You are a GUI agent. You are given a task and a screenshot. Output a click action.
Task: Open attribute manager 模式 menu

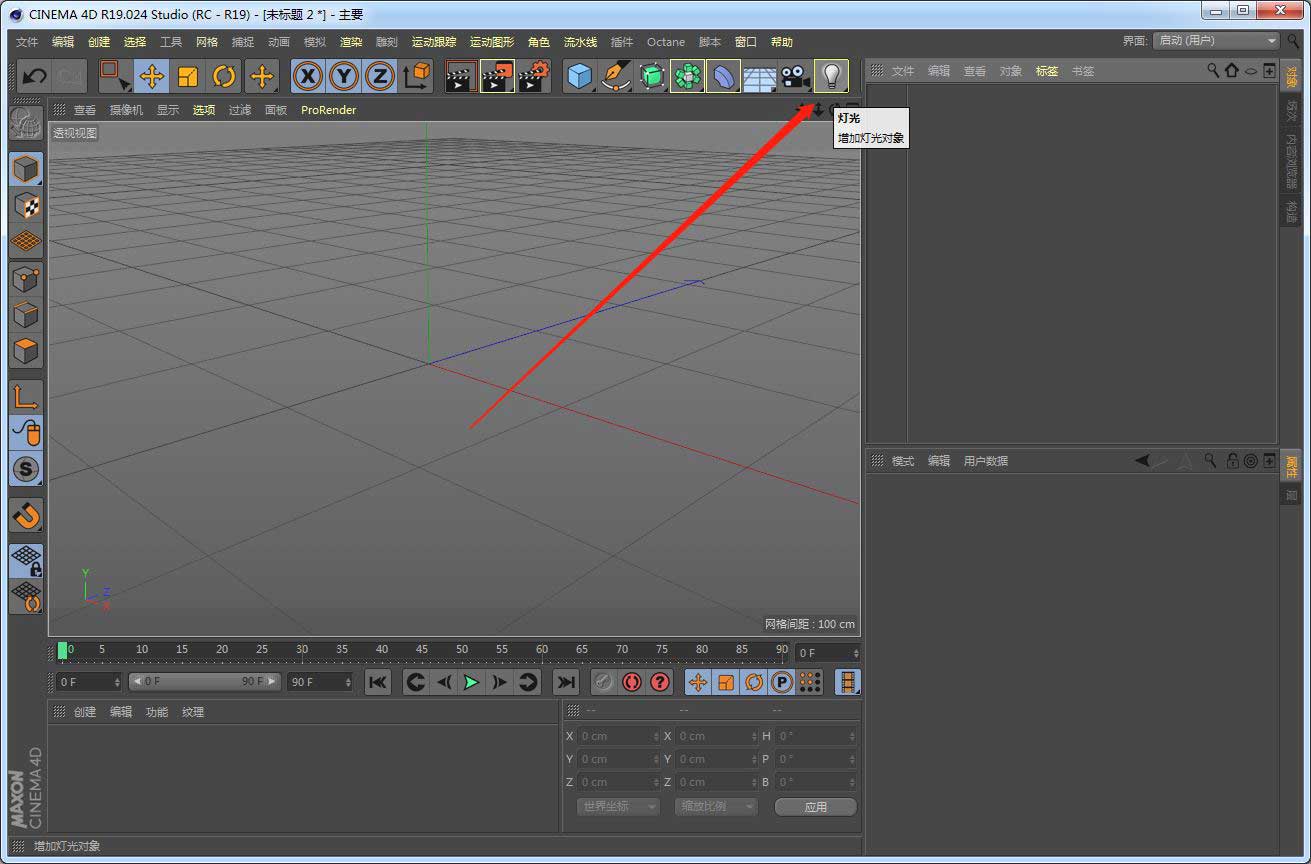(903, 461)
